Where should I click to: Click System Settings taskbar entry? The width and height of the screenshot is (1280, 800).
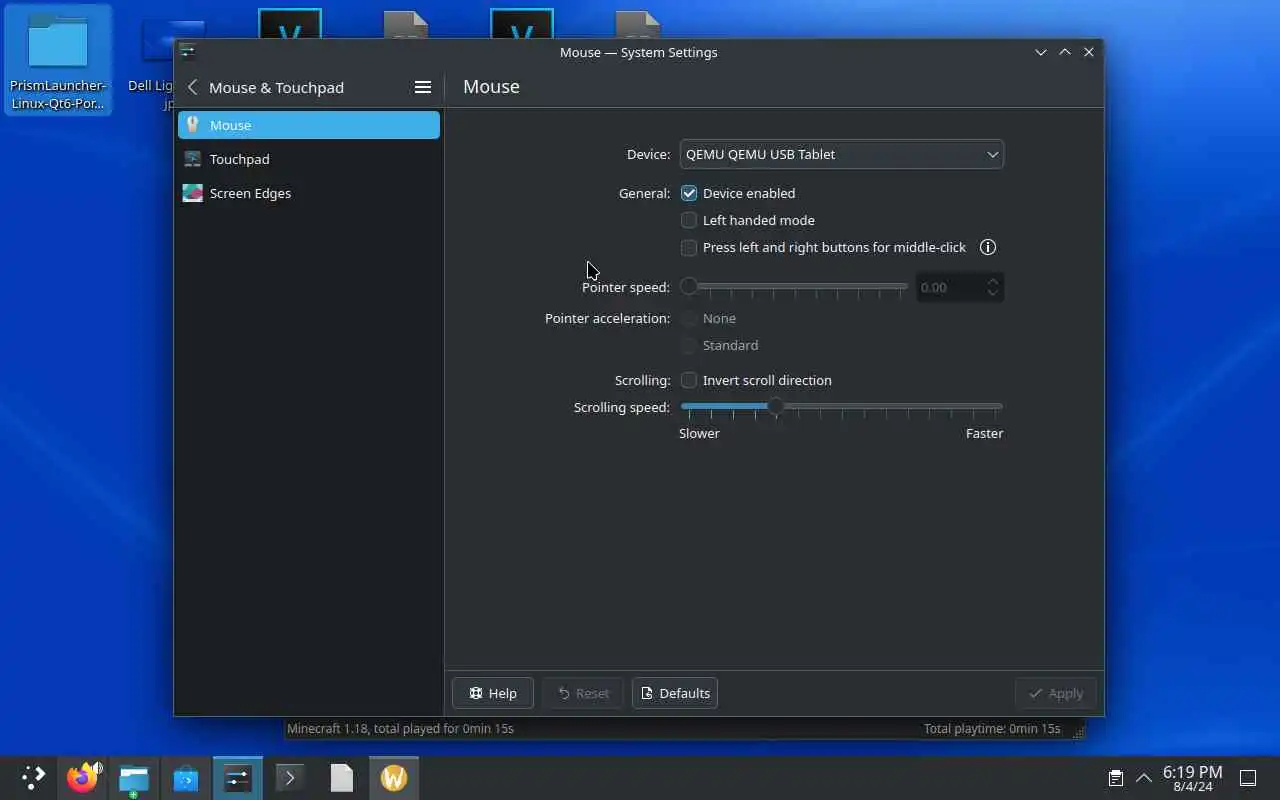238,777
